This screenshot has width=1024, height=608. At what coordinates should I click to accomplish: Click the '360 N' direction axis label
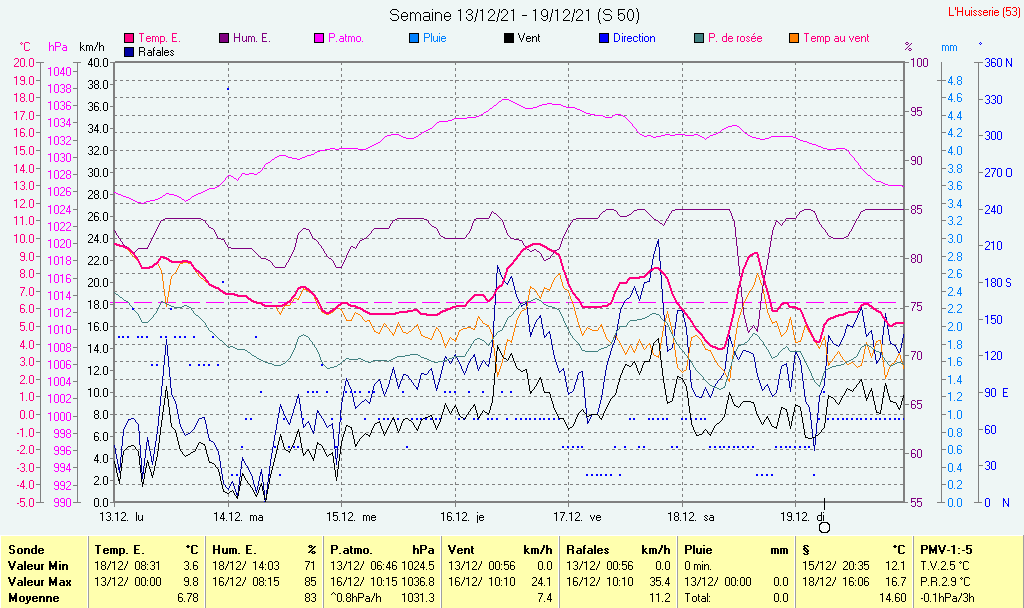point(999,63)
